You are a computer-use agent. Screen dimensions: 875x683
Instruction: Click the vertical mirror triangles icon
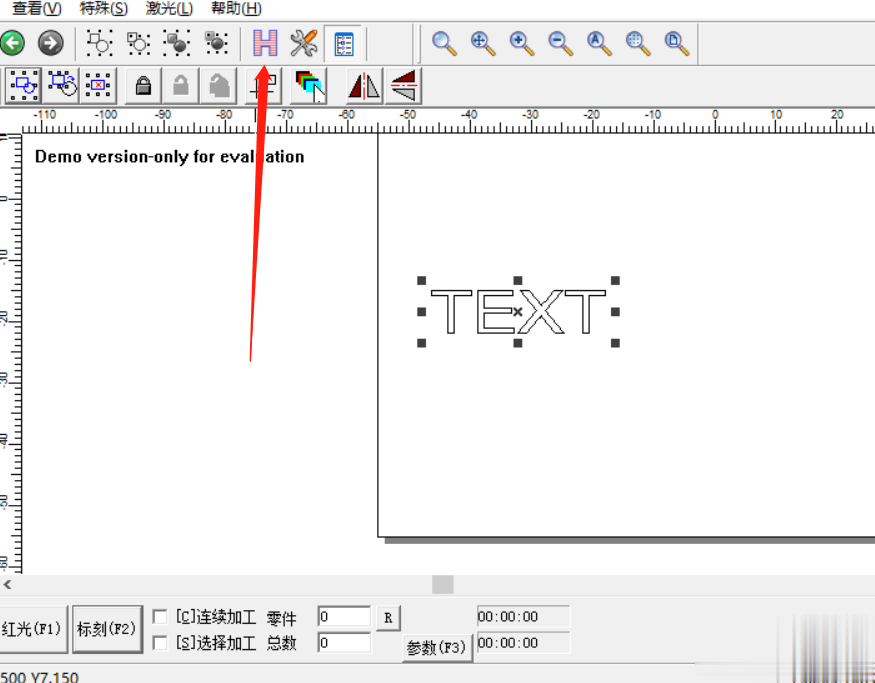pos(403,86)
